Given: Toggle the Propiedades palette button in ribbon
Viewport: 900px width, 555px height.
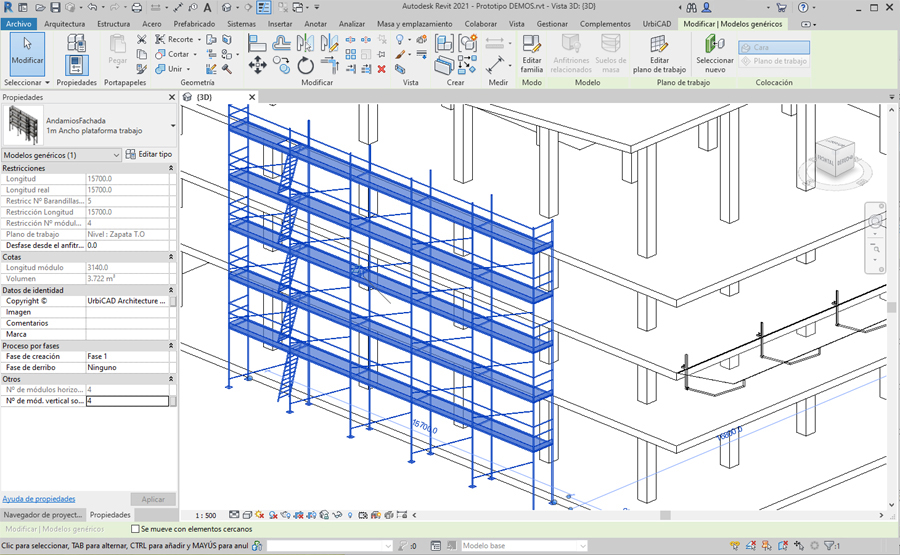Looking at the screenshot, I should (x=75, y=66).
